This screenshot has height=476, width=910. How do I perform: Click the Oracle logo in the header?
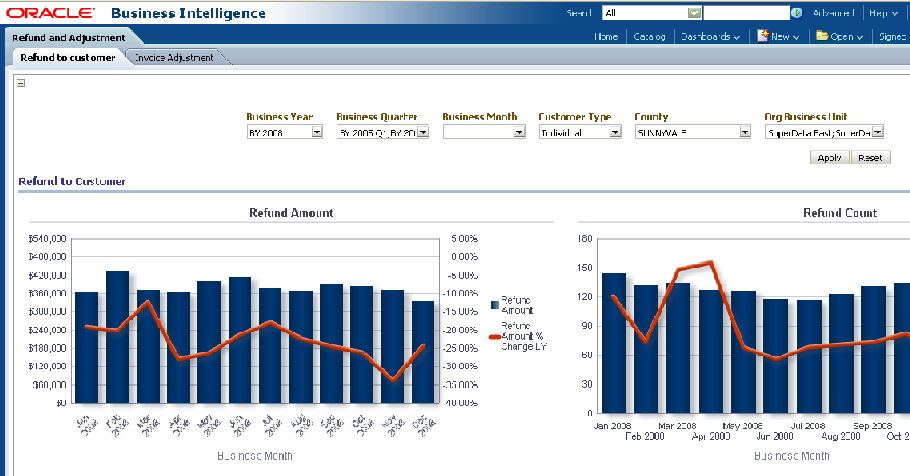tap(50, 13)
